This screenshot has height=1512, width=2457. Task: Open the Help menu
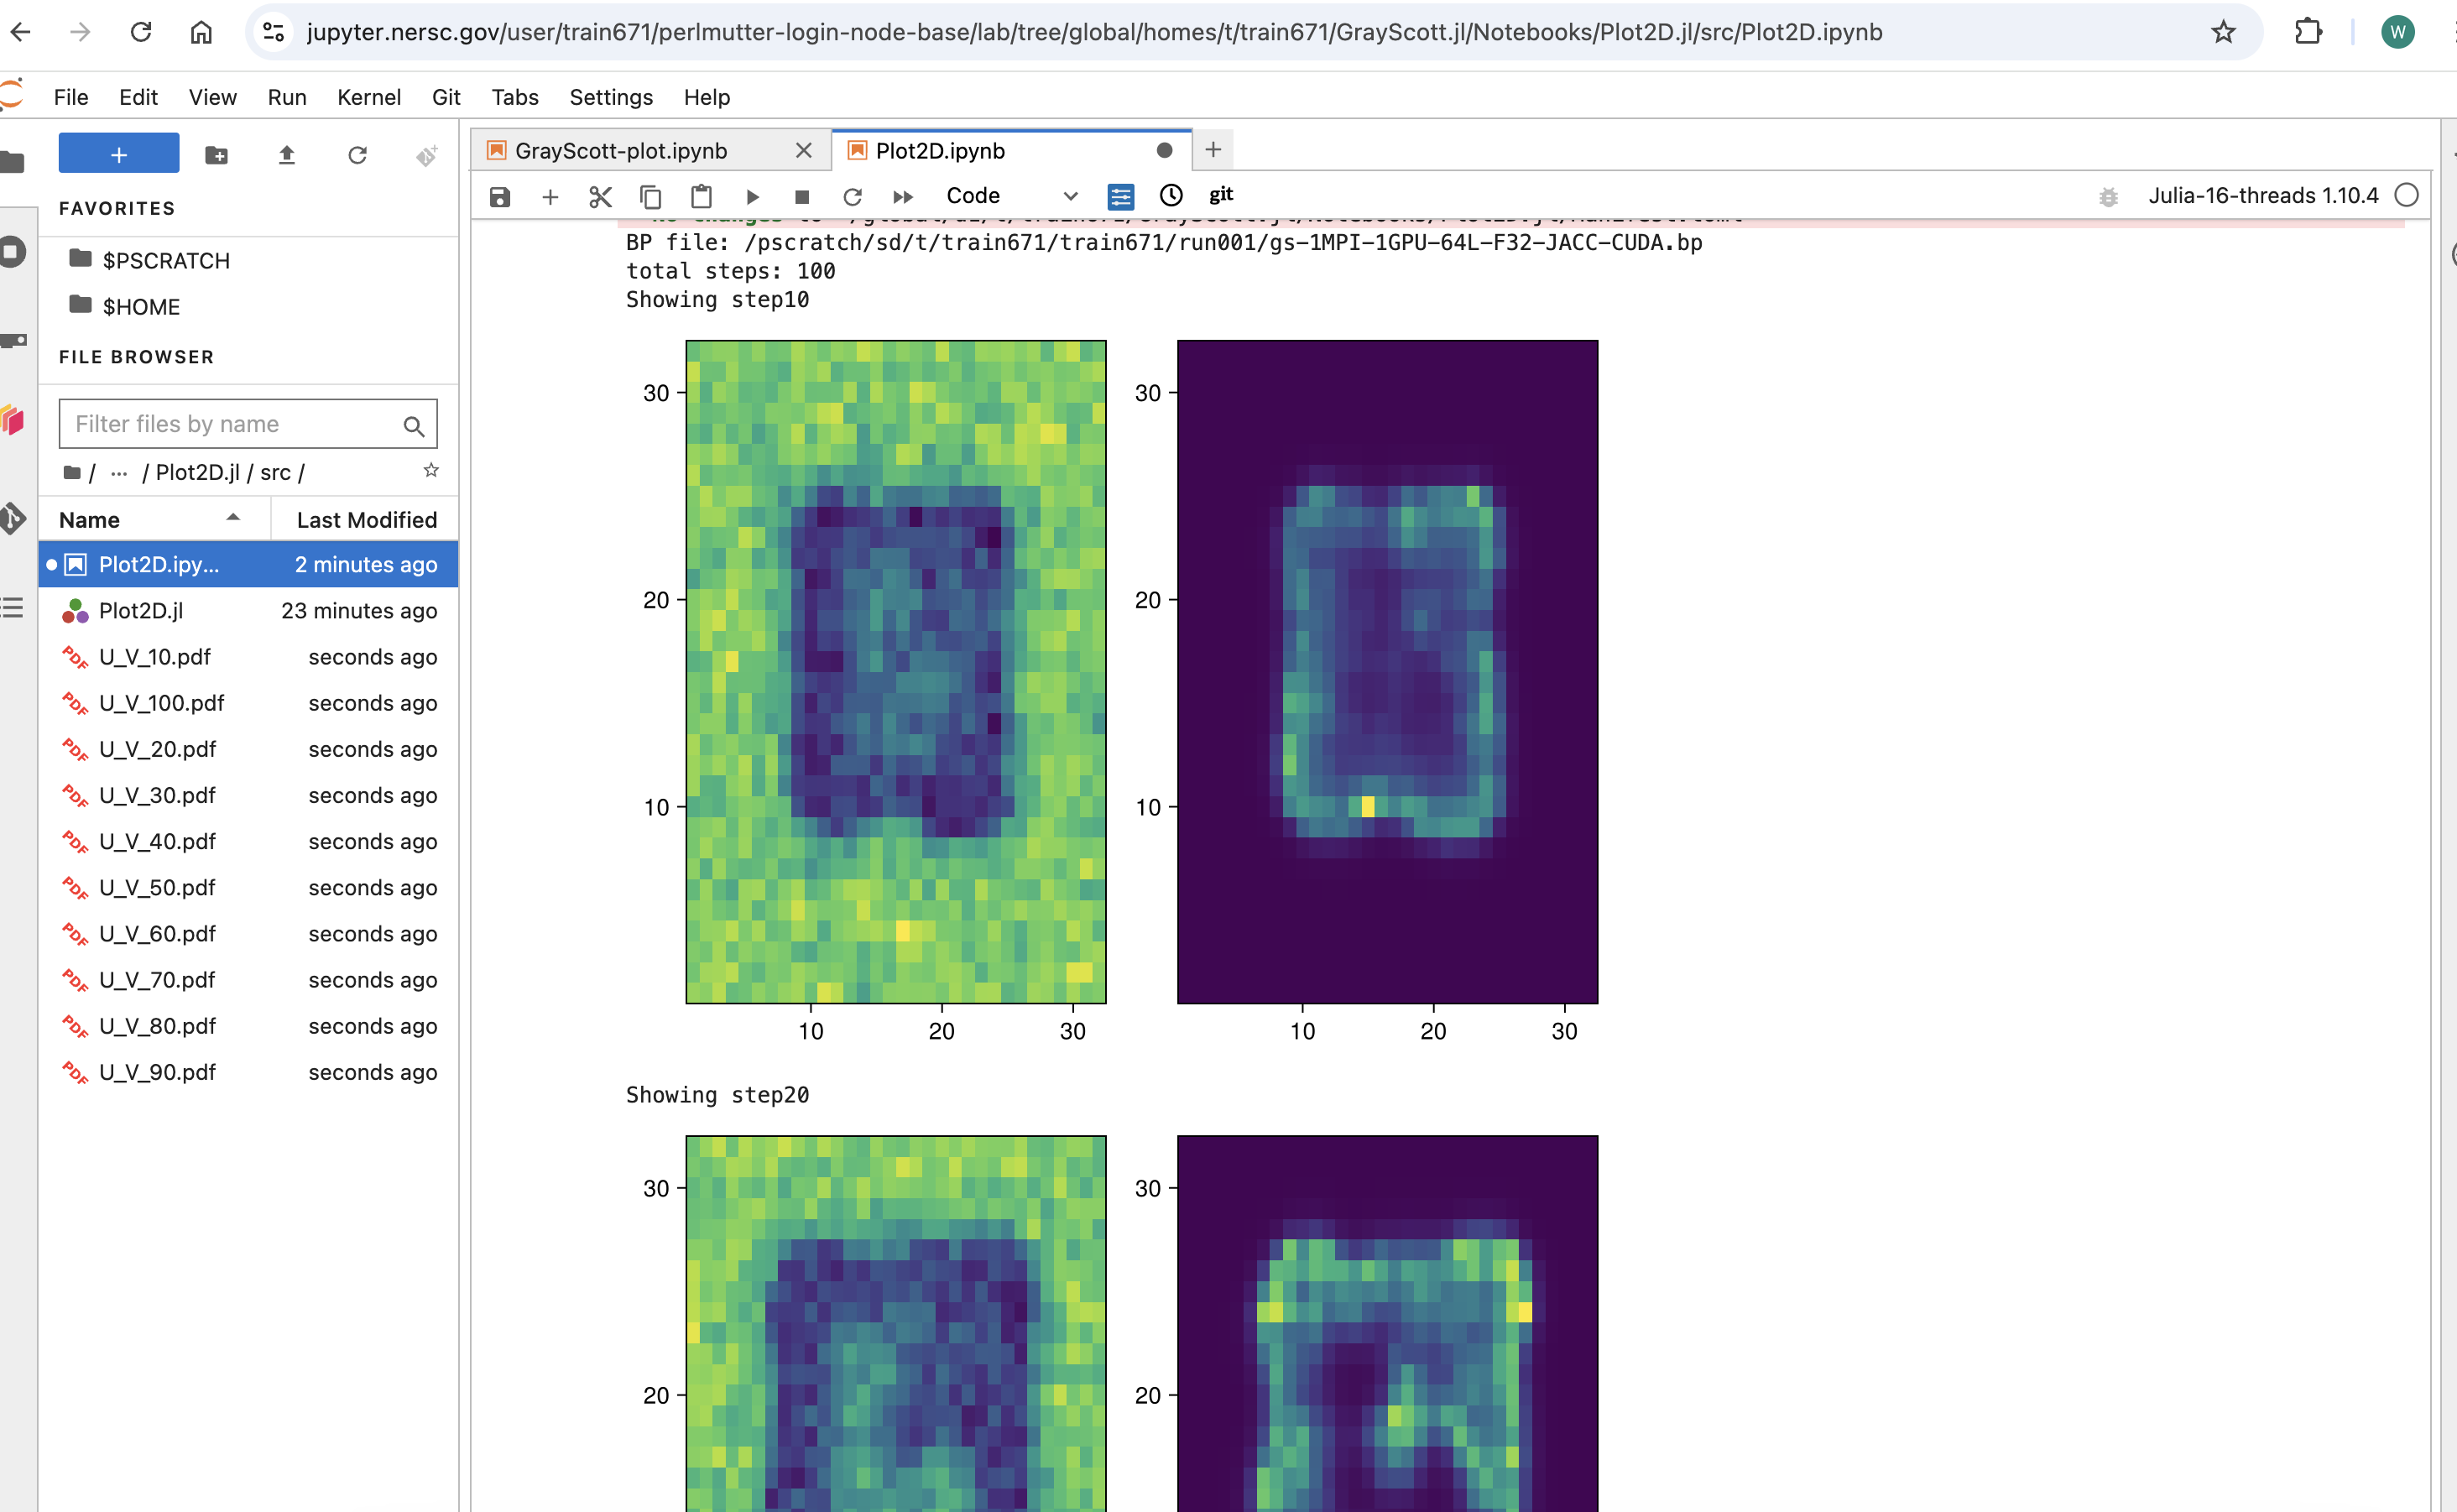(x=707, y=97)
